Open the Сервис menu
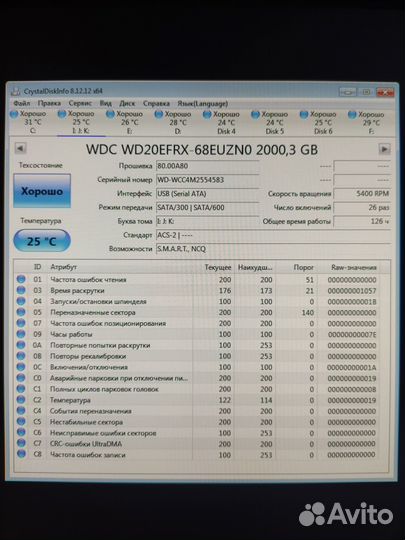The height and width of the screenshot is (540, 405). pyautogui.click(x=80, y=103)
